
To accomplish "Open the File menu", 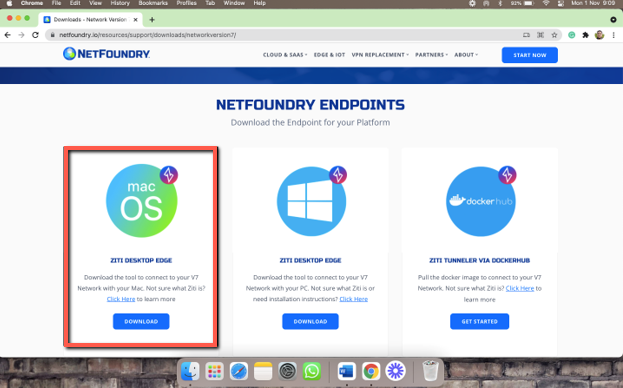I will (x=56, y=3).
